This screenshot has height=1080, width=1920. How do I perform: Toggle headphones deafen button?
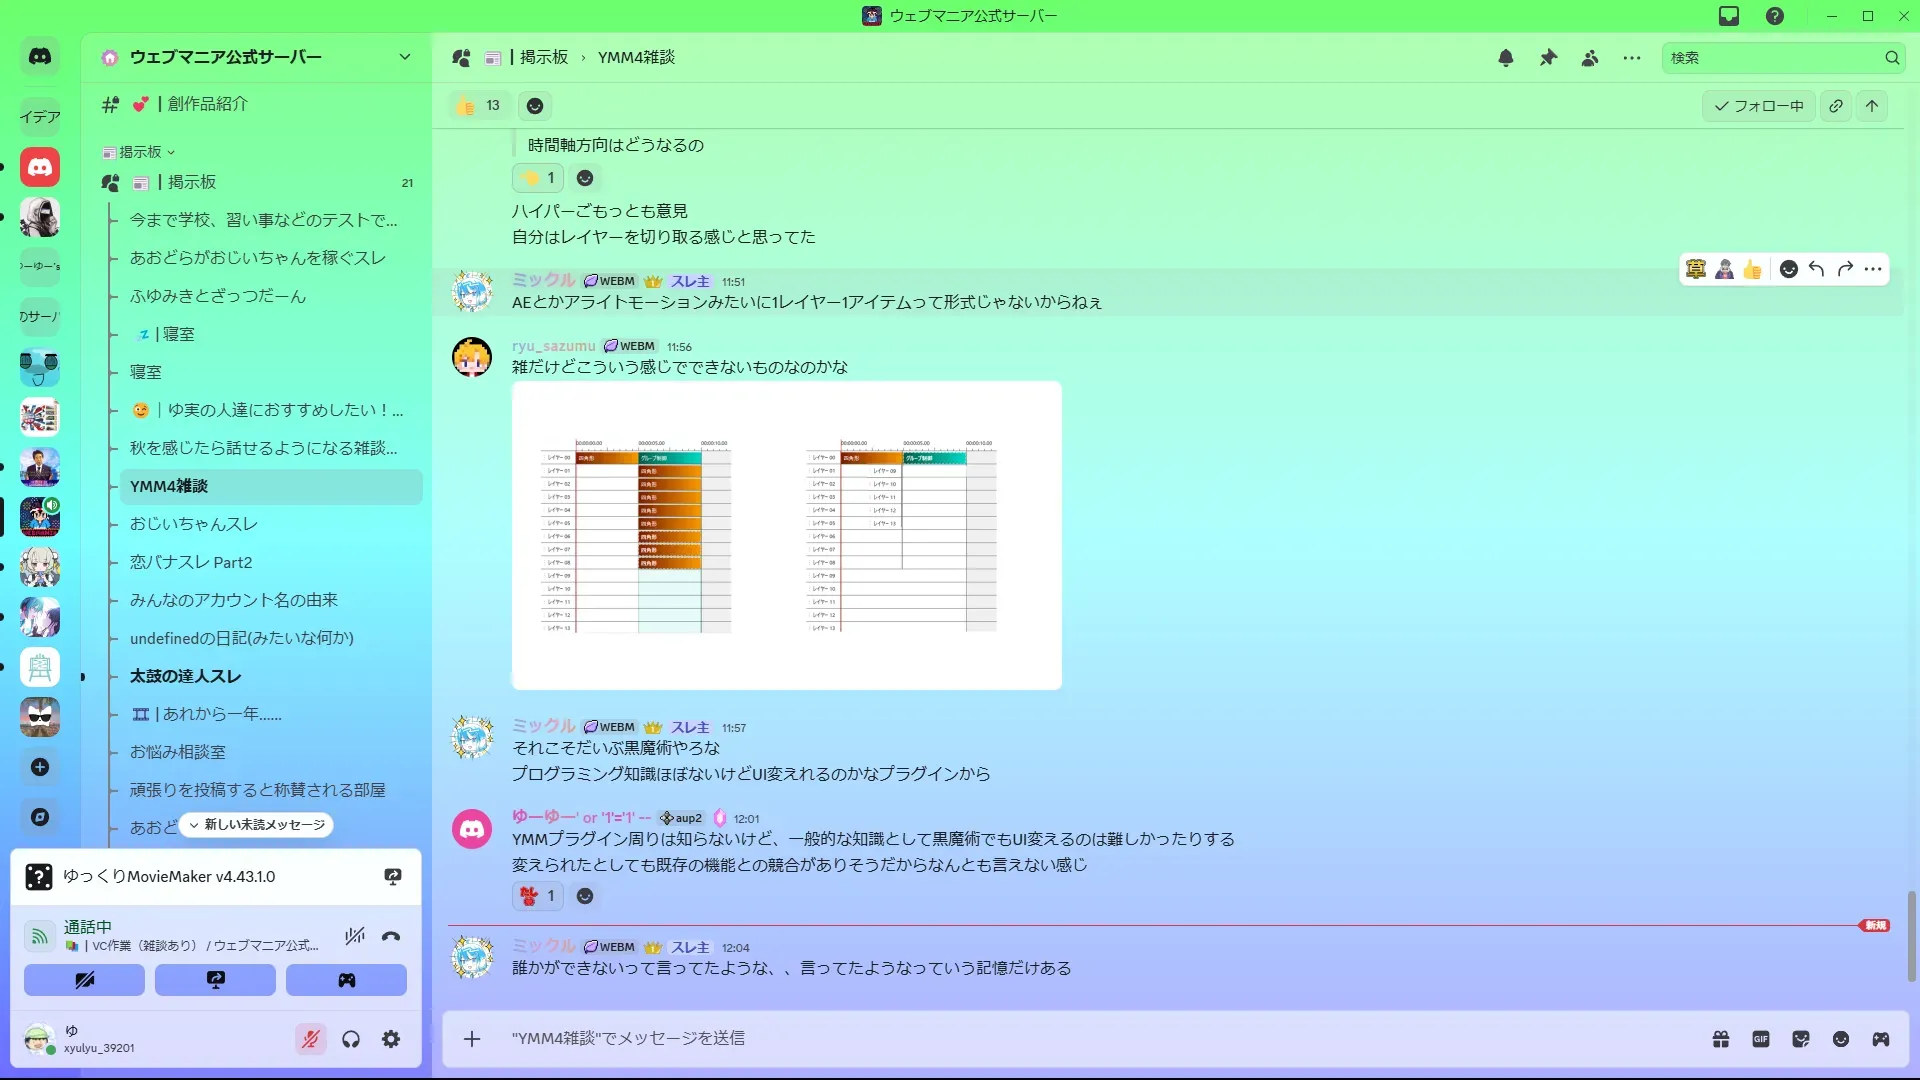[x=351, y=1039]
